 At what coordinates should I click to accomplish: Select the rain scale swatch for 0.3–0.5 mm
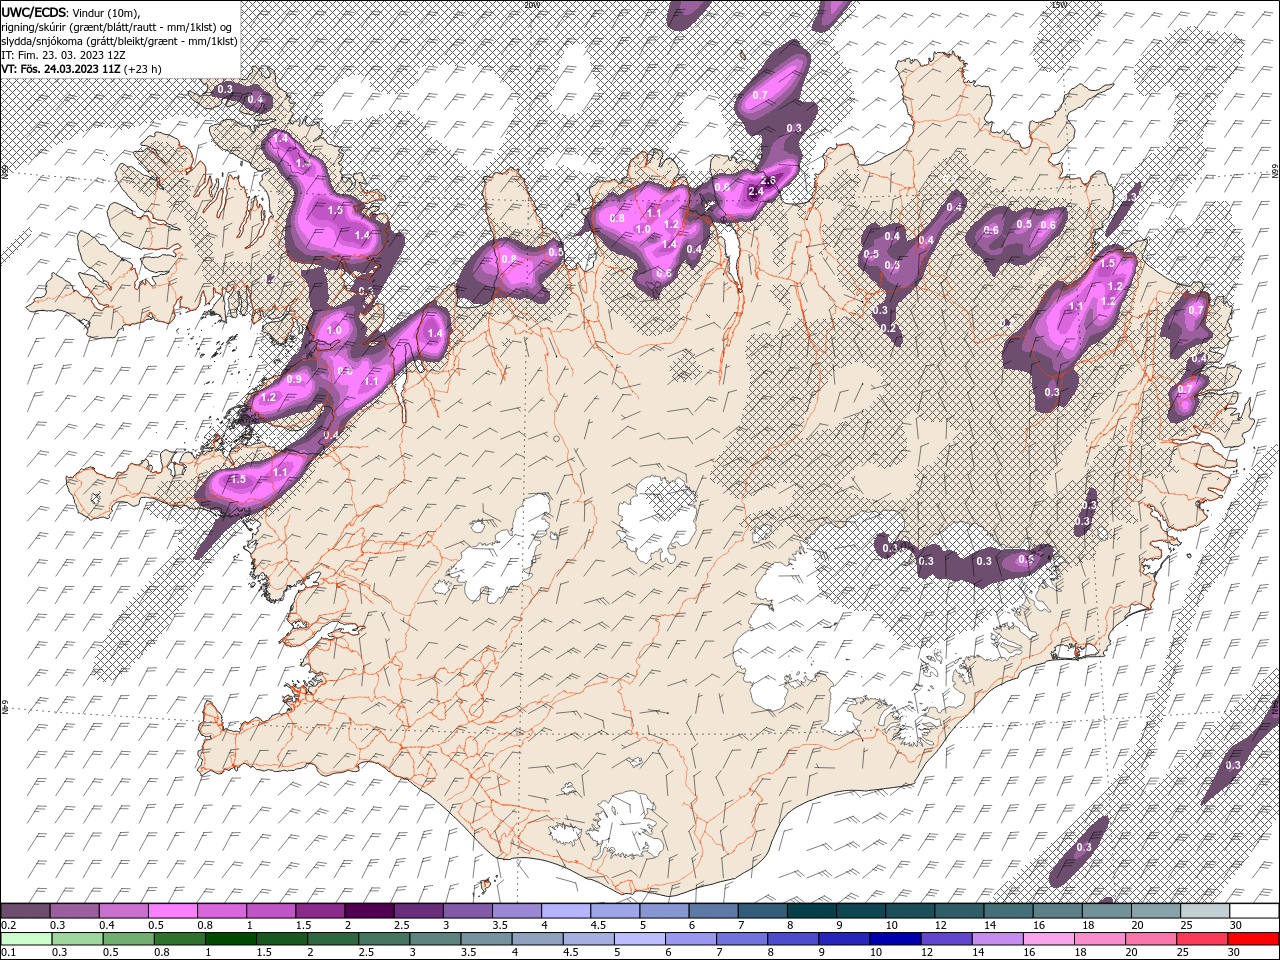point(78,939)
